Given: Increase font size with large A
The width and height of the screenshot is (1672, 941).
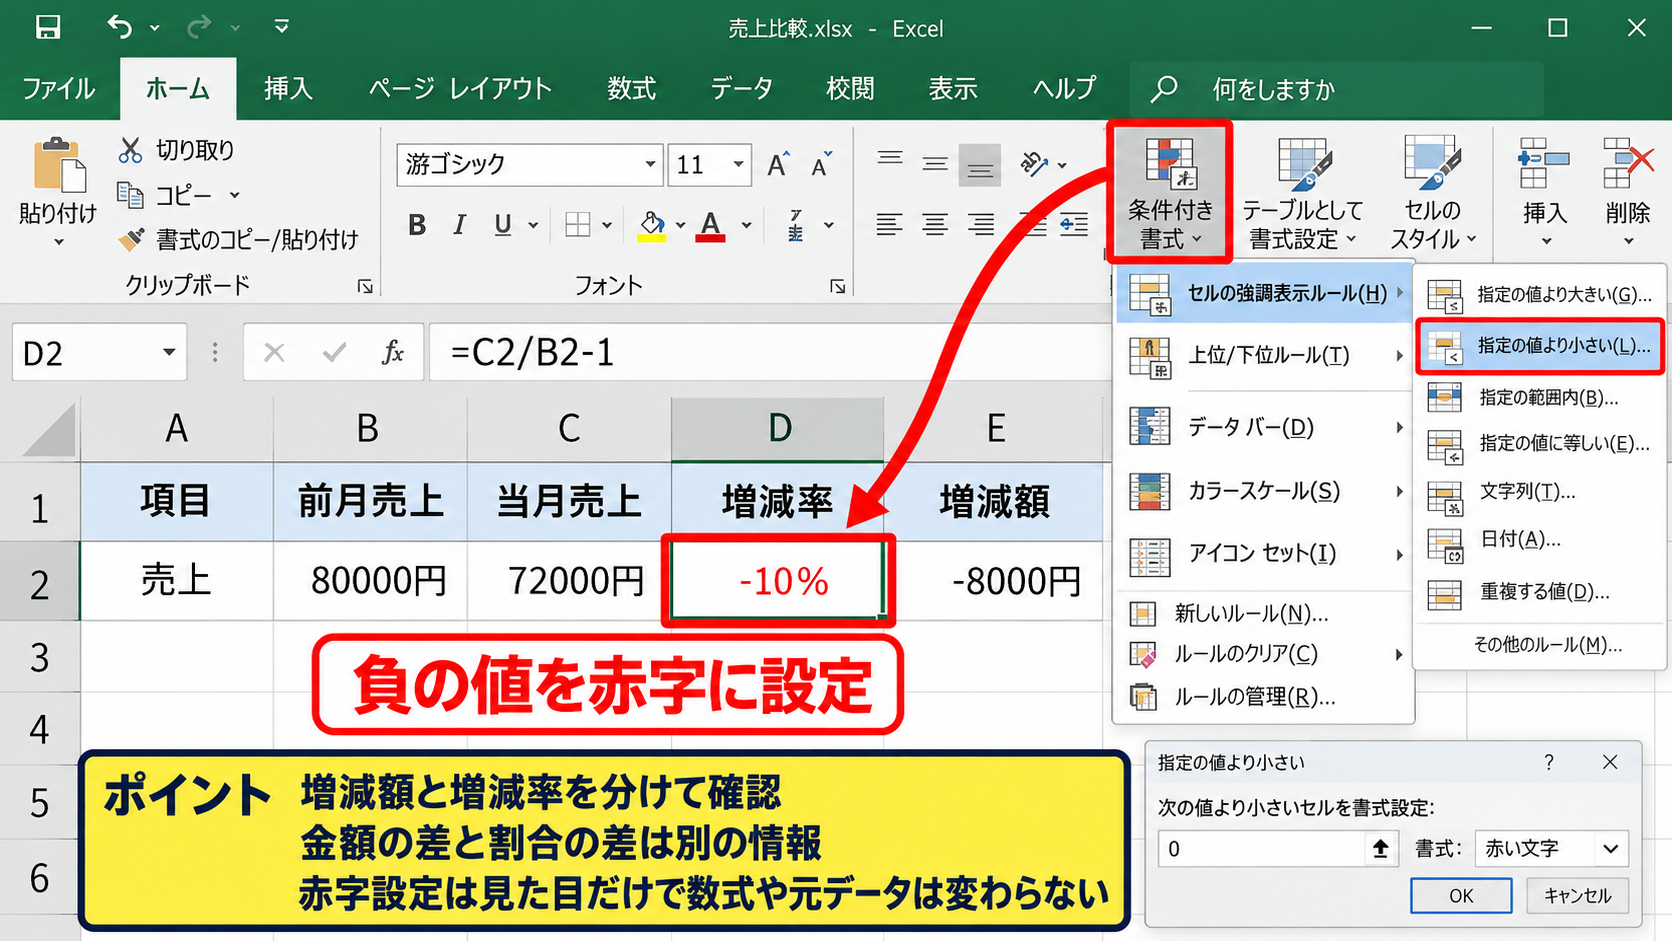Looking at the screenshot, I should point(778,165).
